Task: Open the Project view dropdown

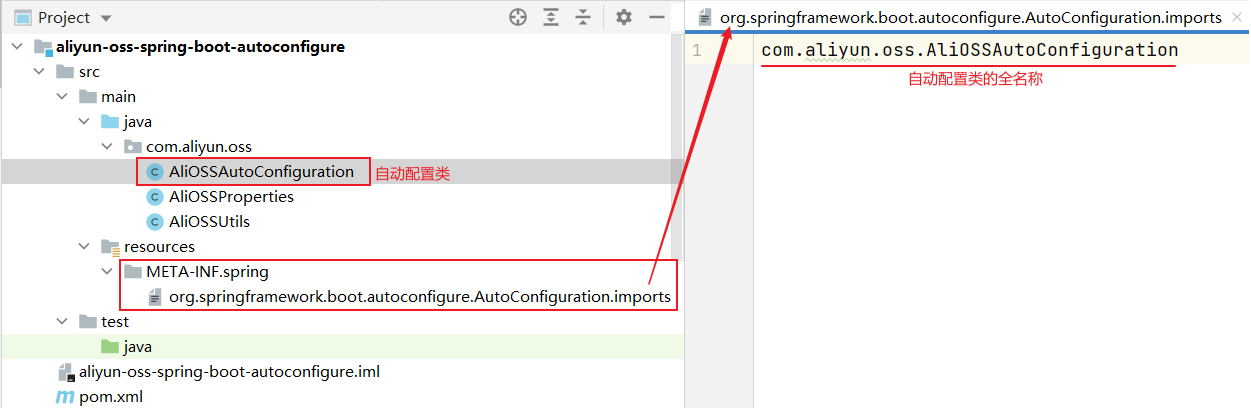Action: tap(106, 18)
